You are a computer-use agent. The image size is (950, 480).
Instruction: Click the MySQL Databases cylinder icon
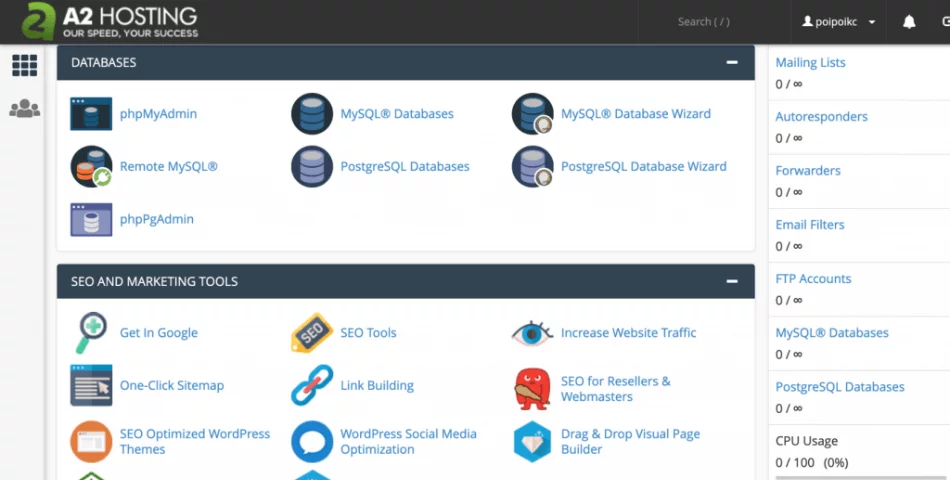pos(312,113)
